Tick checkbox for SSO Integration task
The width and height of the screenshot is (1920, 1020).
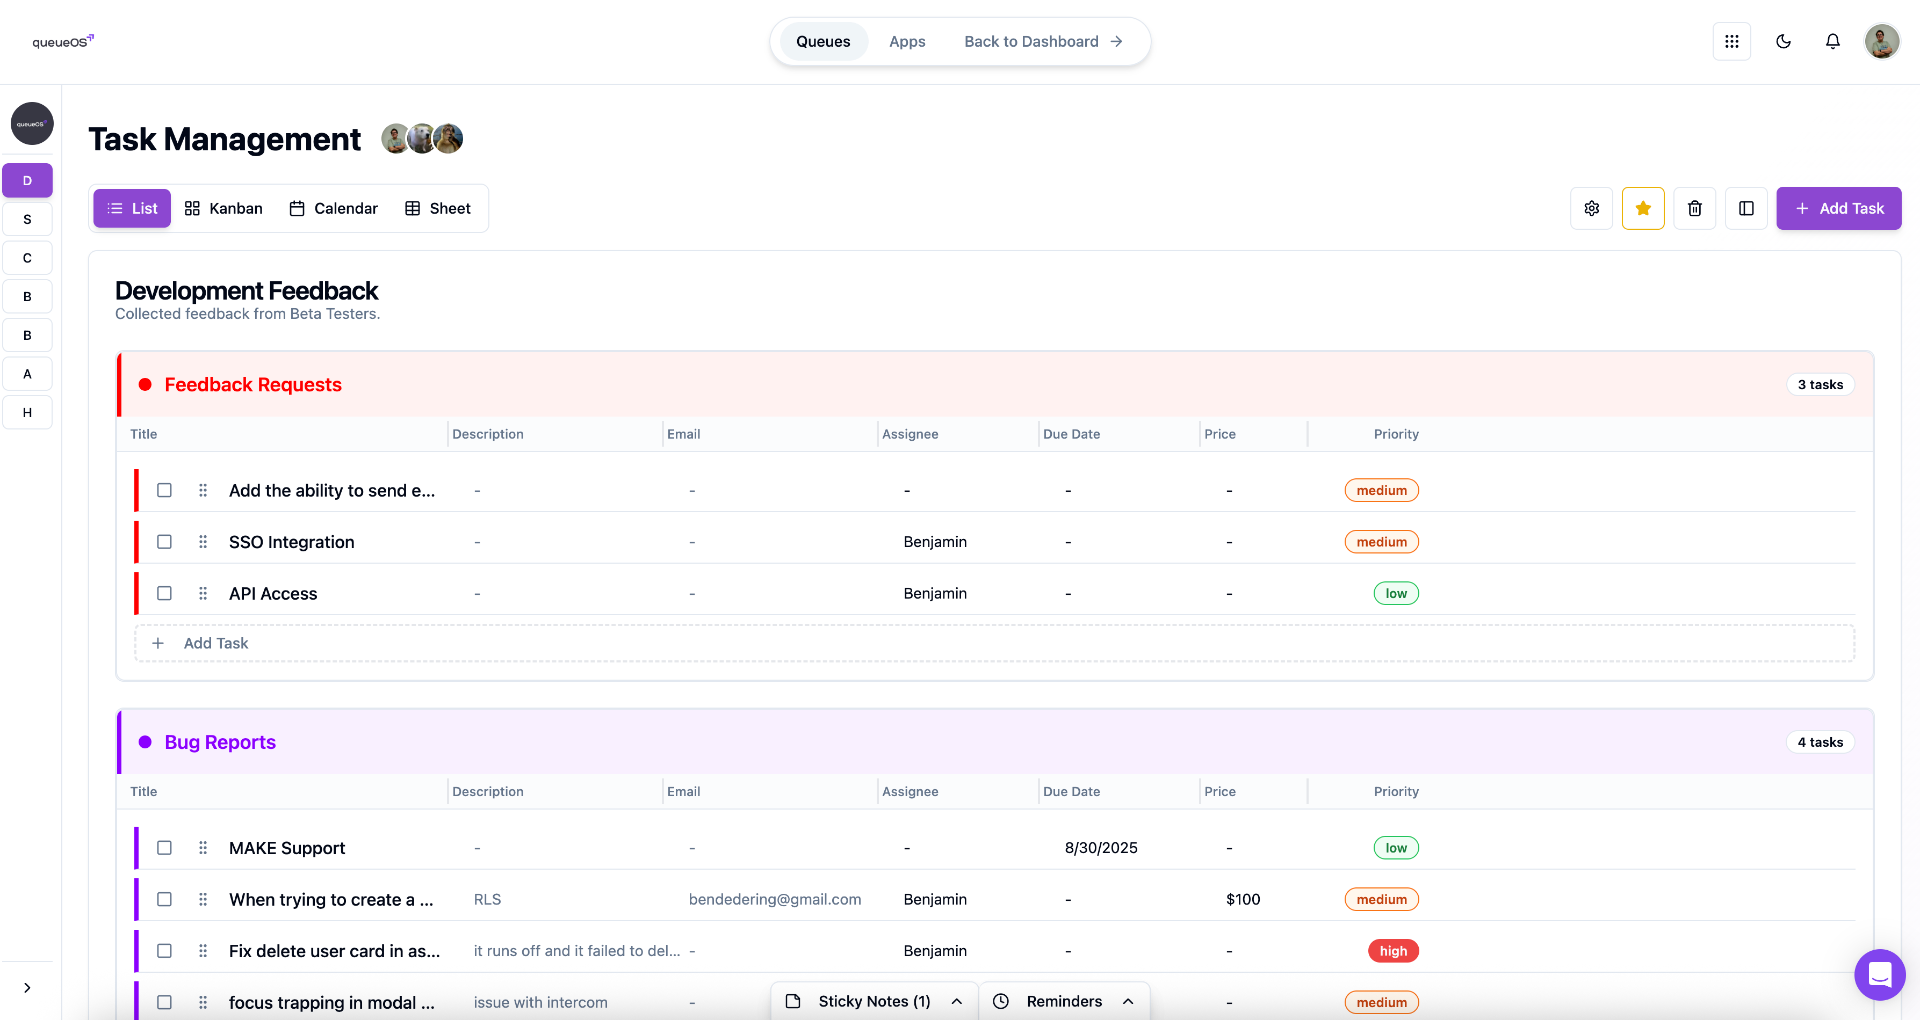pyautogui.click(x=165, y=542)
